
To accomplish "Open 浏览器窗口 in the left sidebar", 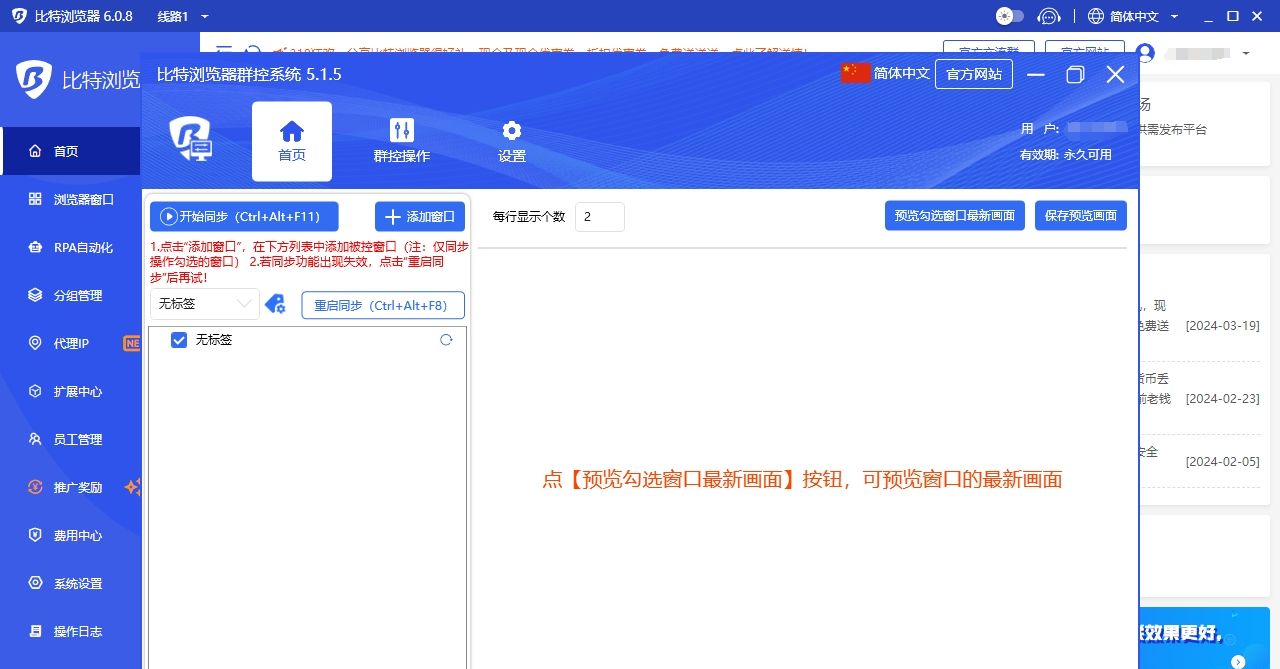I will [x=70, y=199].
